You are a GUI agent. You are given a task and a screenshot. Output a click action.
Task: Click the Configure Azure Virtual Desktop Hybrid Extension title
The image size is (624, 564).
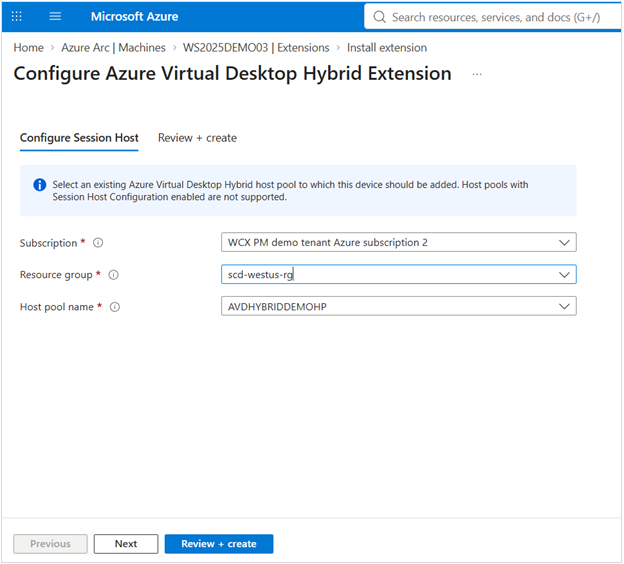[x=232, y=74]
